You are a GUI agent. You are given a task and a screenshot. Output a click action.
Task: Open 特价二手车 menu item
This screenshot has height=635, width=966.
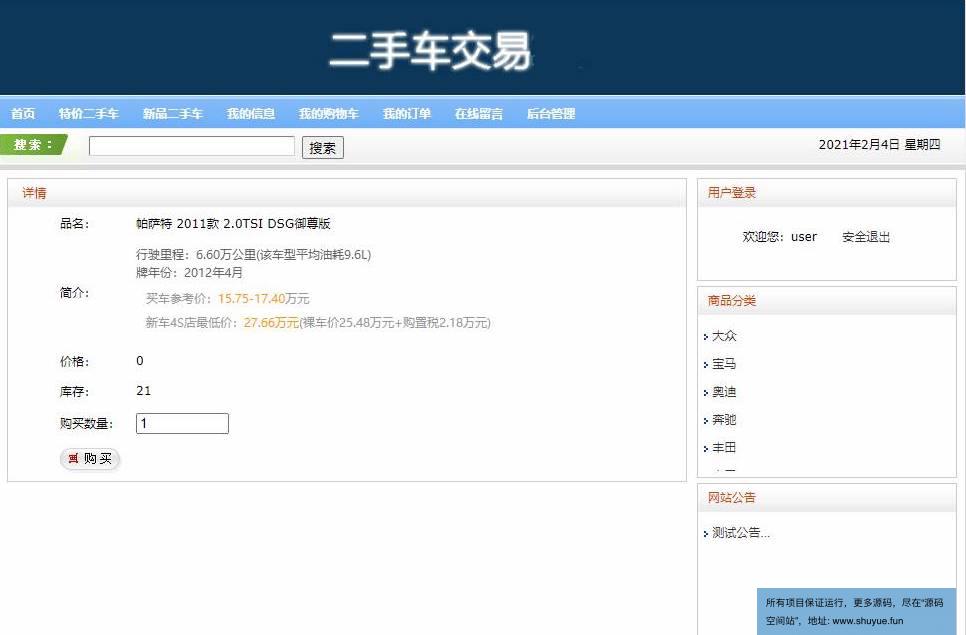coord(89,113)
